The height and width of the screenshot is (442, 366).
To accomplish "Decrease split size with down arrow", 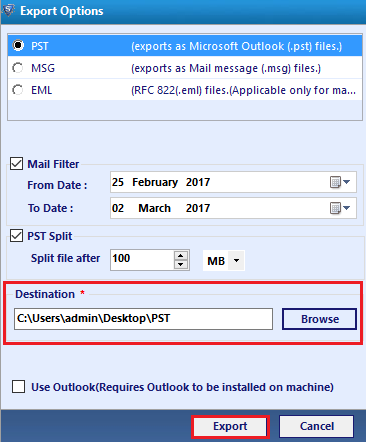I will (x=181, y=265).
